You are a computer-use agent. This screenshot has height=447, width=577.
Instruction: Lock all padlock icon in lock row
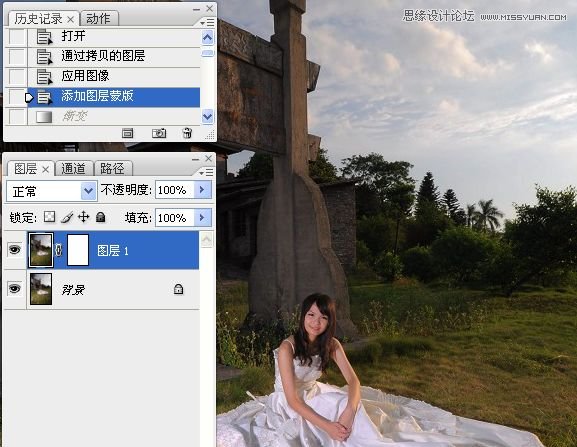pos(100,217)
